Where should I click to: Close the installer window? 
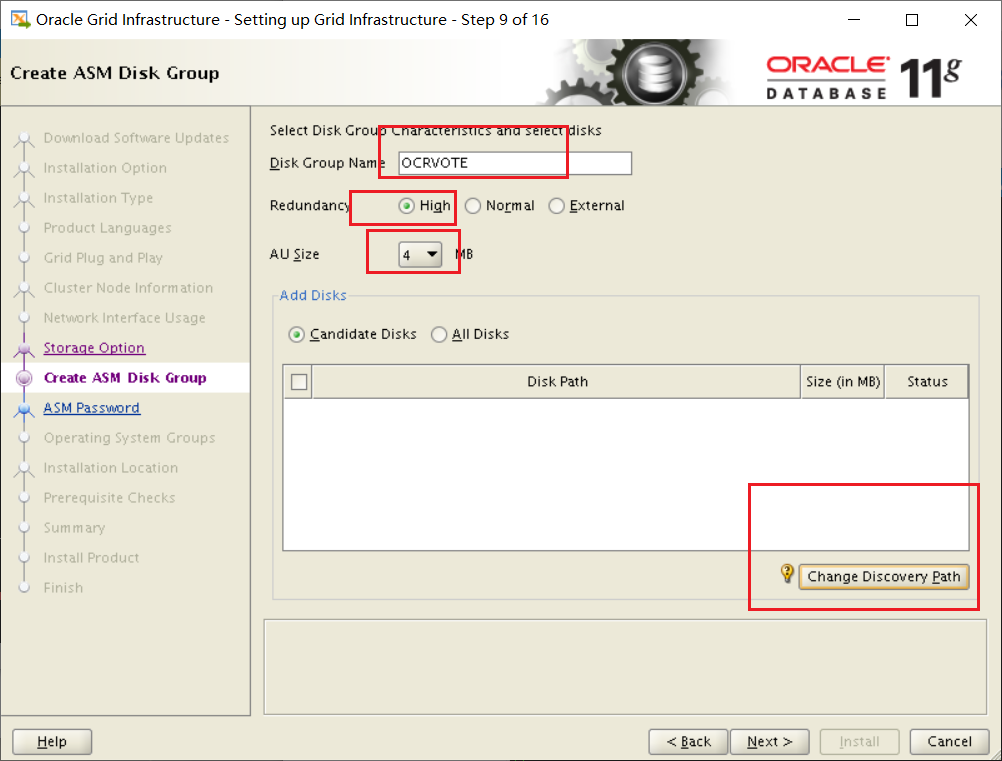pyautogui.click(x=971, y=20)
